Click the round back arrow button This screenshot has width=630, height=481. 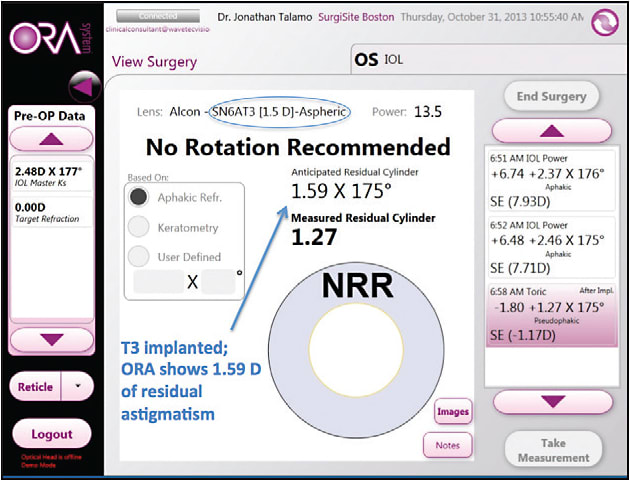84,87
